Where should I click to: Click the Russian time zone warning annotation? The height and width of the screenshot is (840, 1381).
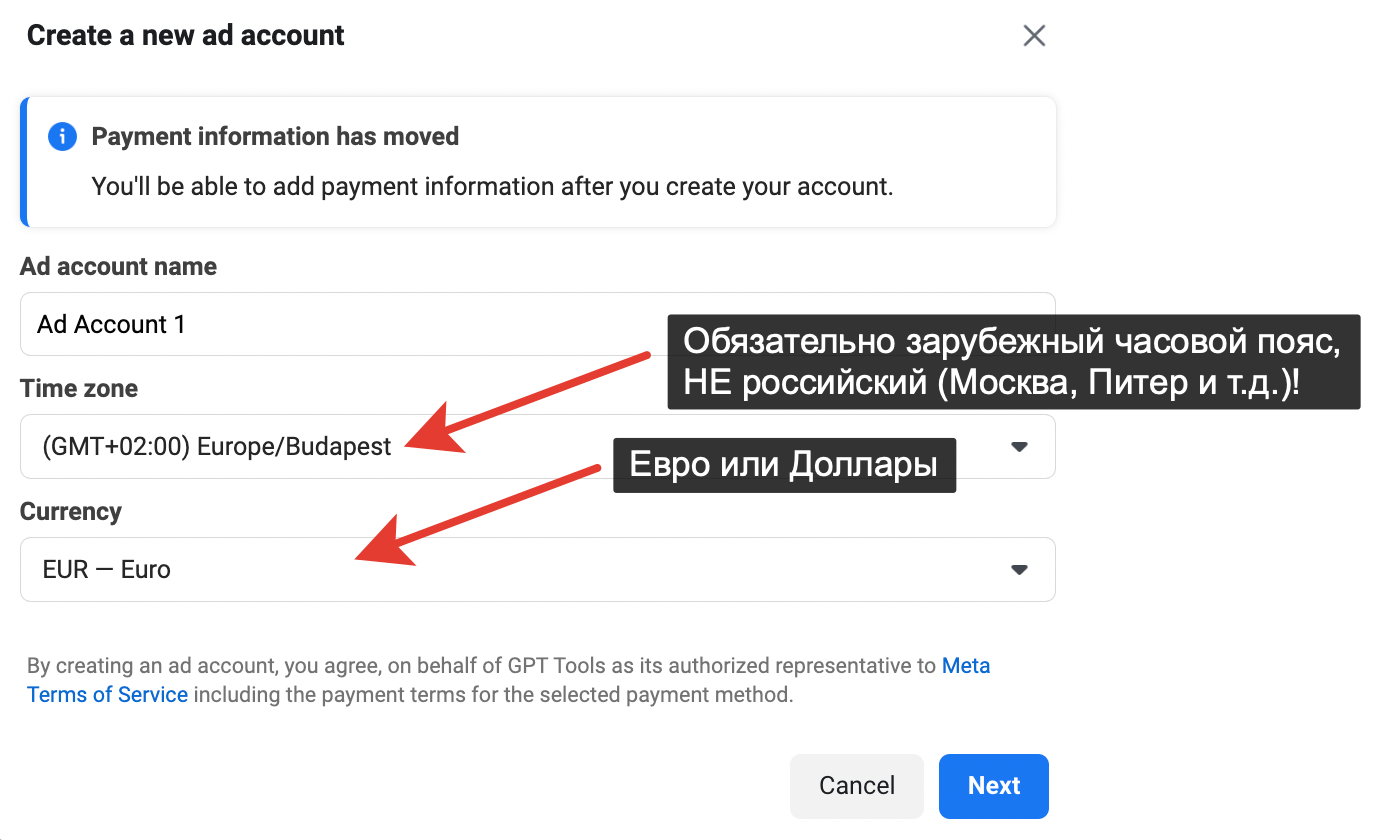point(1012,362)
